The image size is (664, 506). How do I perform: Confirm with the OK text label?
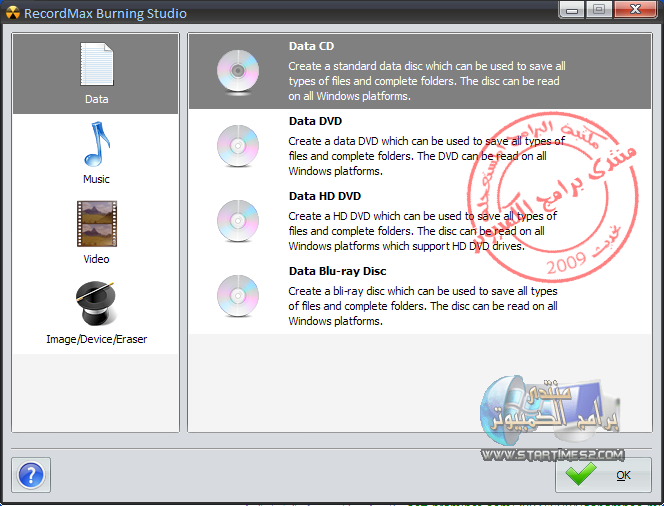[x=623, y=475]
